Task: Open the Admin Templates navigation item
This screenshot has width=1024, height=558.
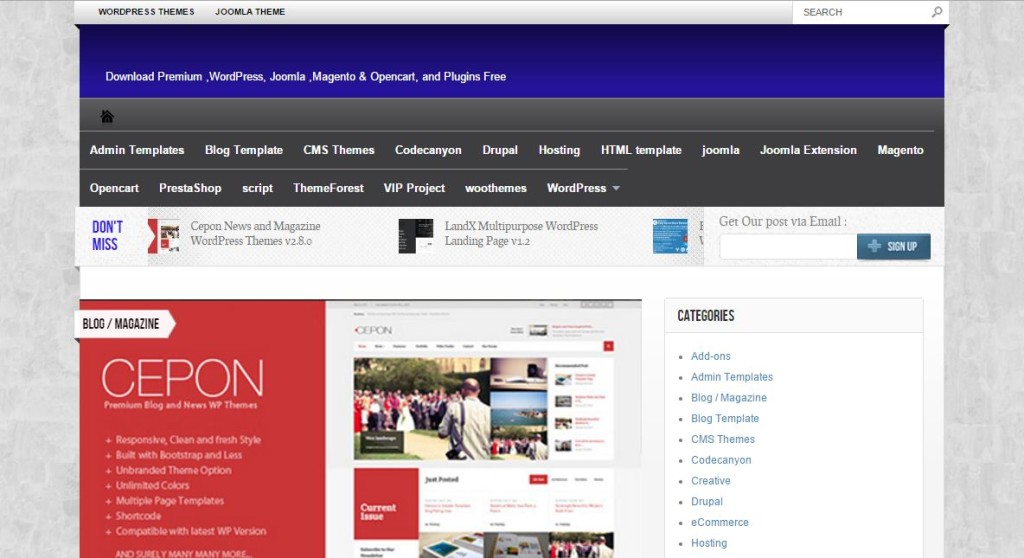Action: pyautogui.click(x=137, y=150)
